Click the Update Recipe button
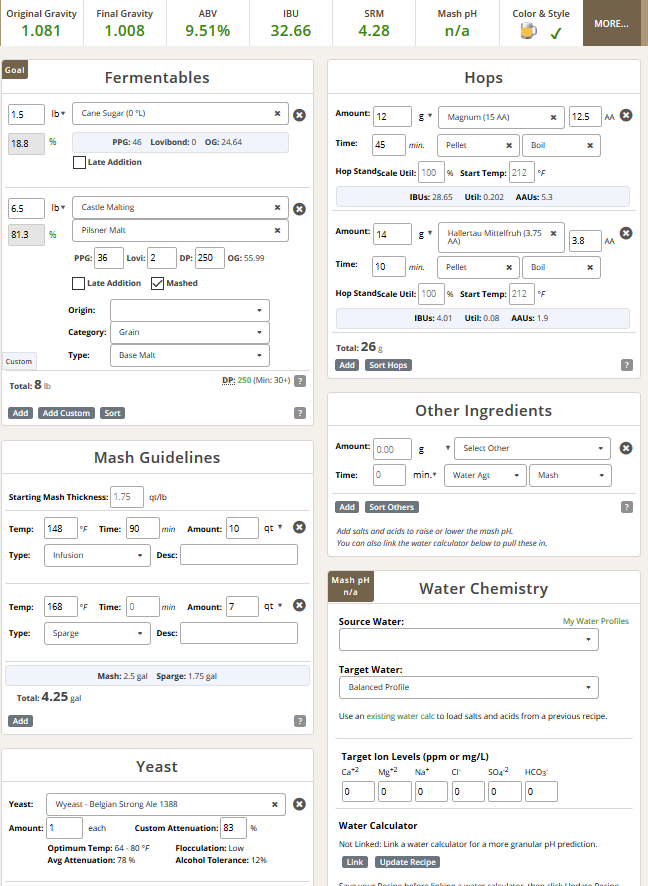 point(407,862)
